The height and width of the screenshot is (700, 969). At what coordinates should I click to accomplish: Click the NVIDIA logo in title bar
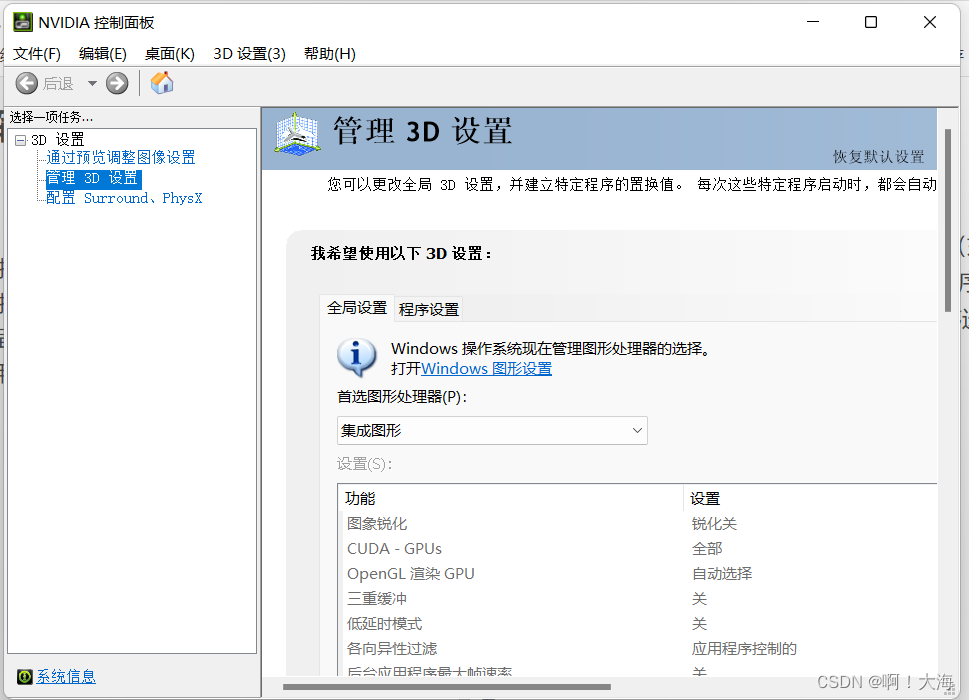(x=23, y=22)
